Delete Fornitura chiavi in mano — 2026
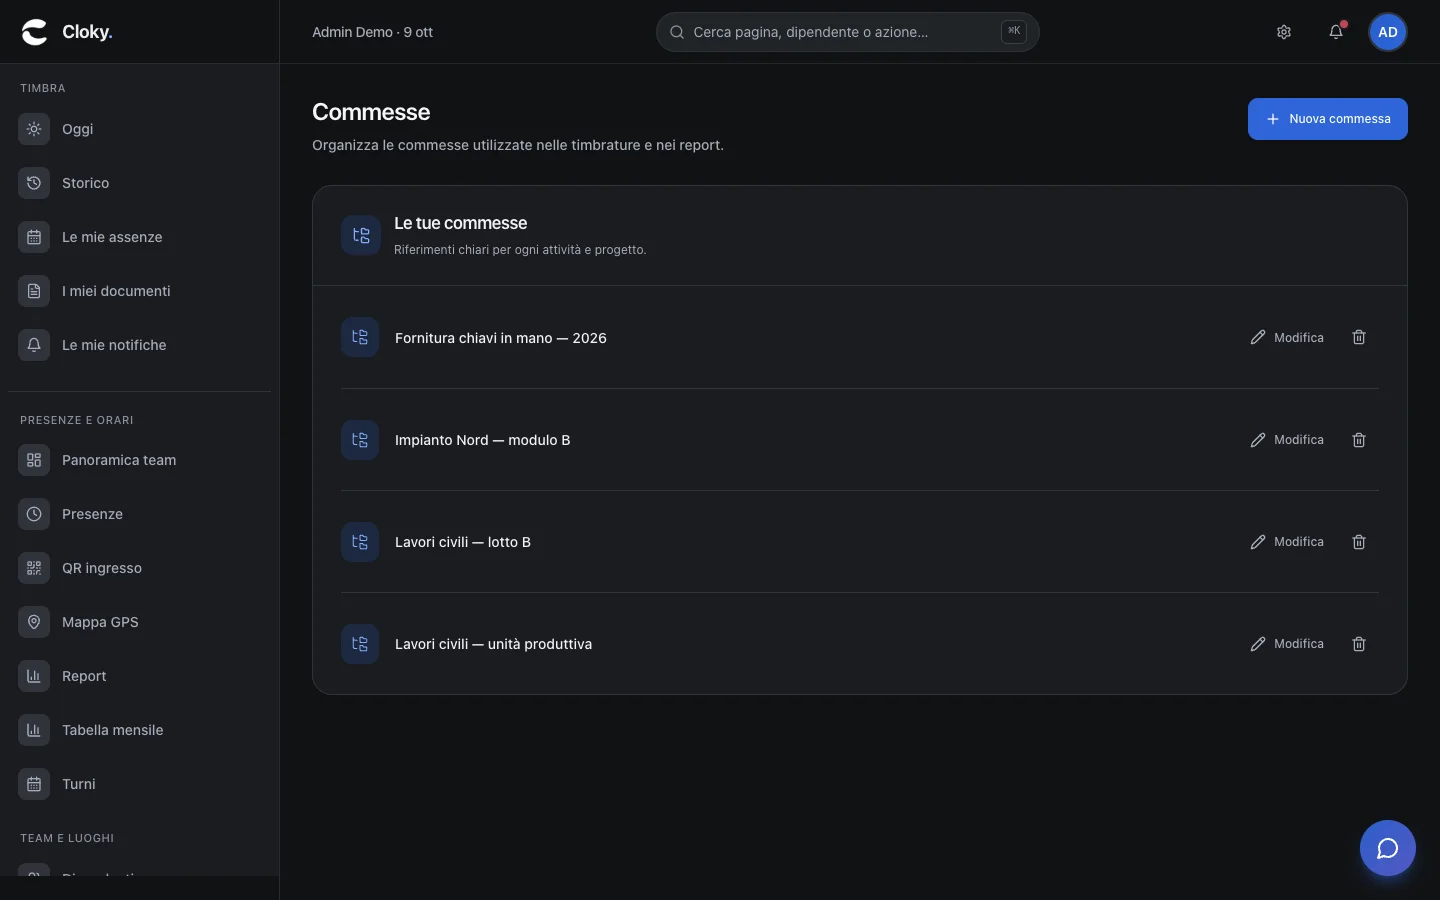 [1359, 337]
